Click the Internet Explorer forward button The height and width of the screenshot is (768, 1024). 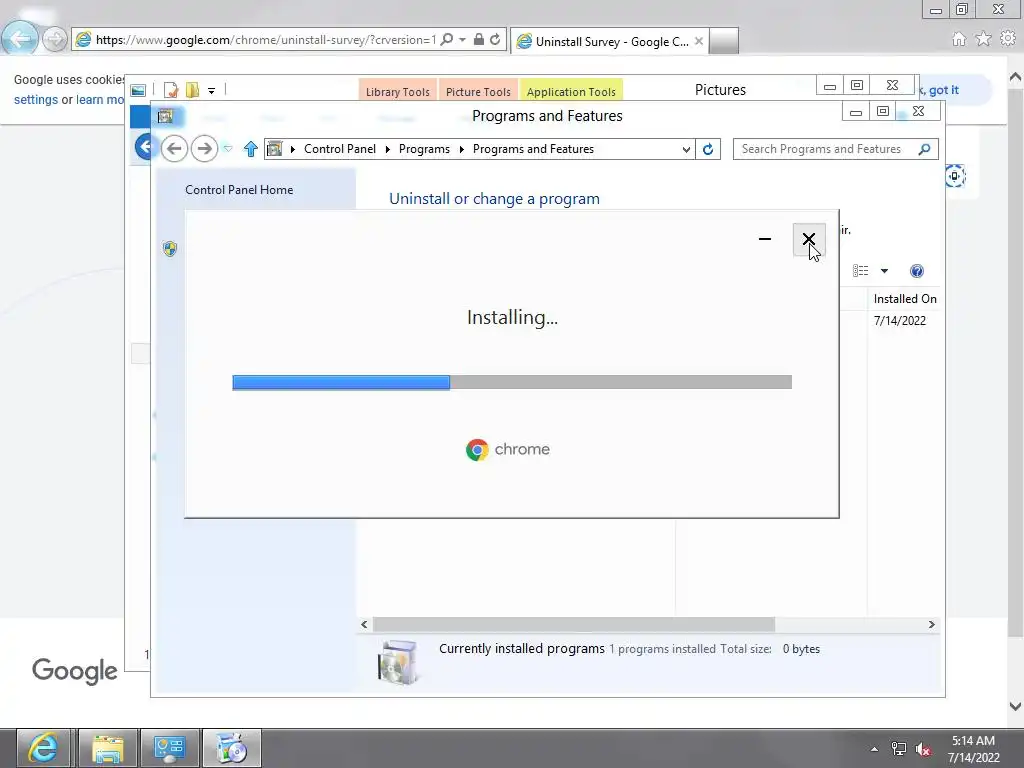(x=55, y=39)
